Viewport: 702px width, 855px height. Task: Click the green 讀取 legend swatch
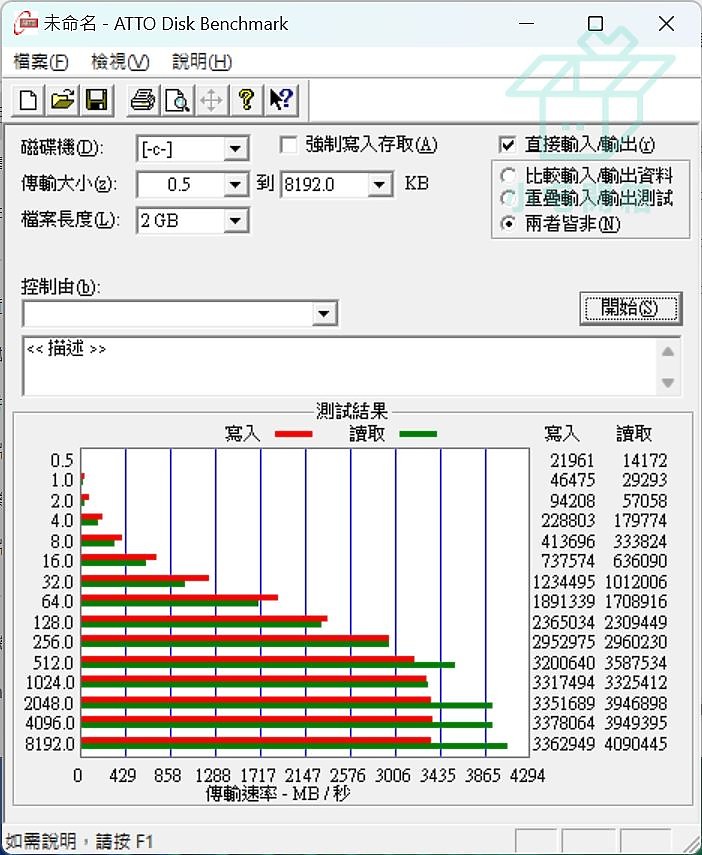click(x=418, y=434)
